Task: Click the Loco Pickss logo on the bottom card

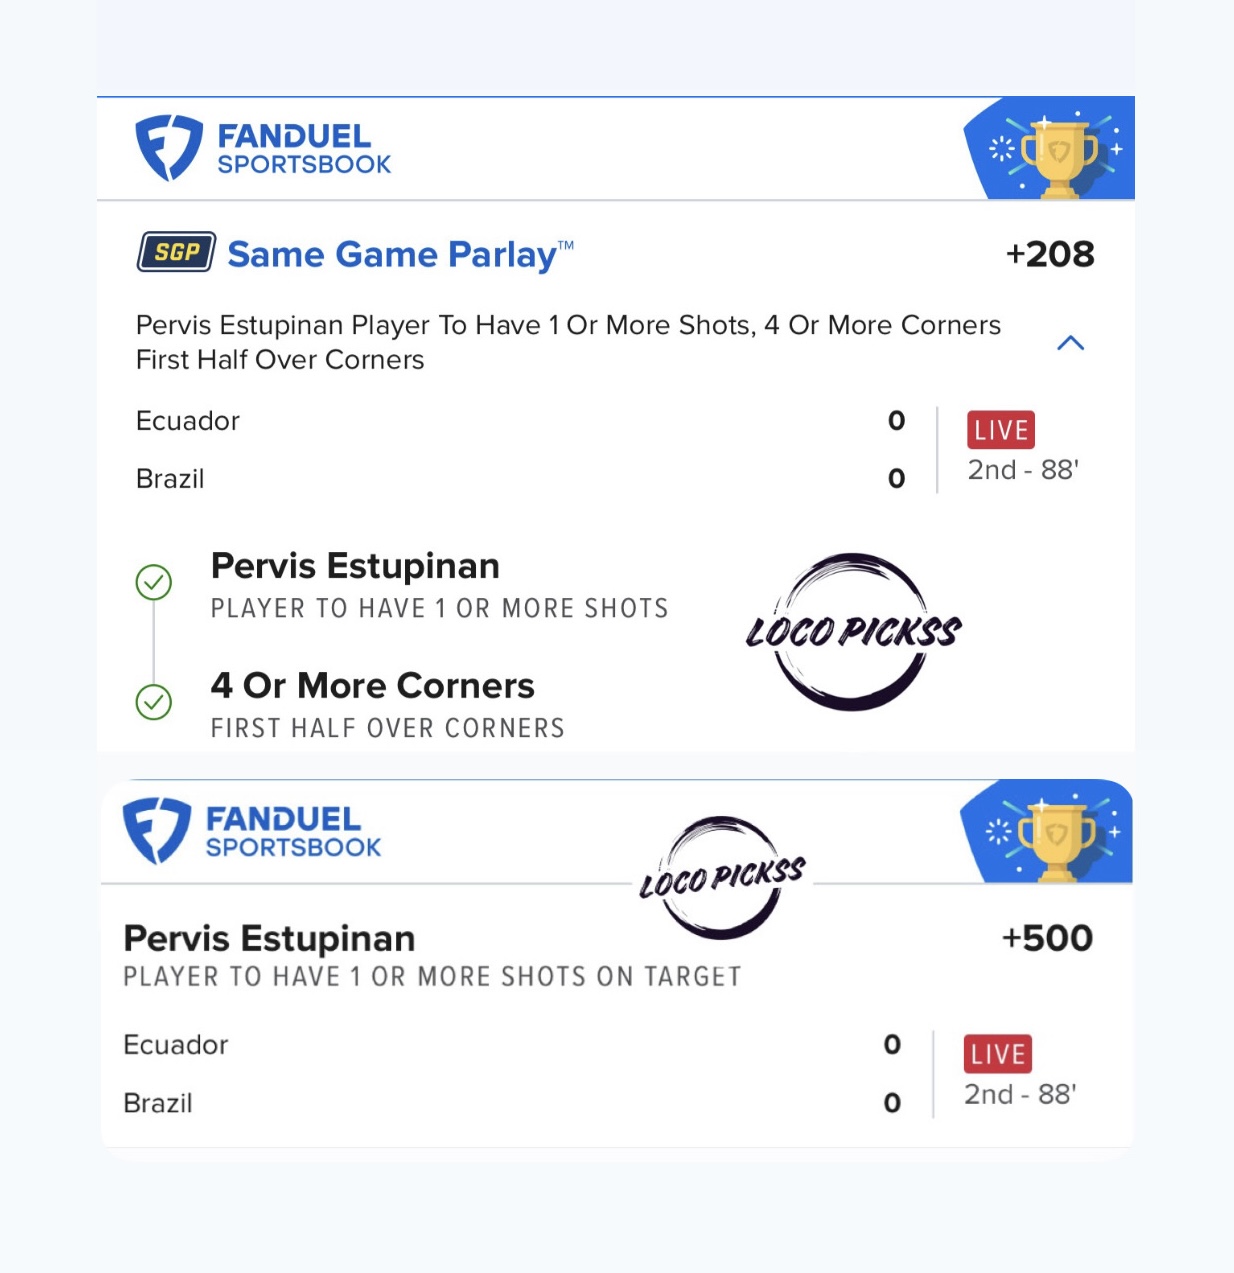Action: point(722,877)
